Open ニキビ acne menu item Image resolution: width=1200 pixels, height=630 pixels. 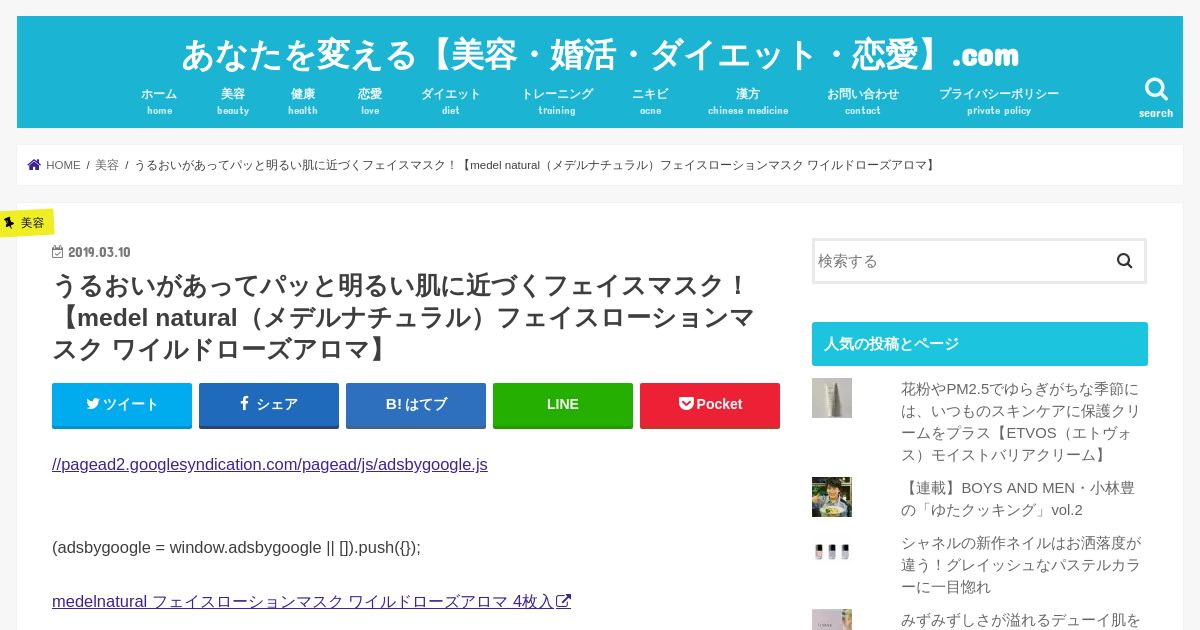(x=650, y=101)
